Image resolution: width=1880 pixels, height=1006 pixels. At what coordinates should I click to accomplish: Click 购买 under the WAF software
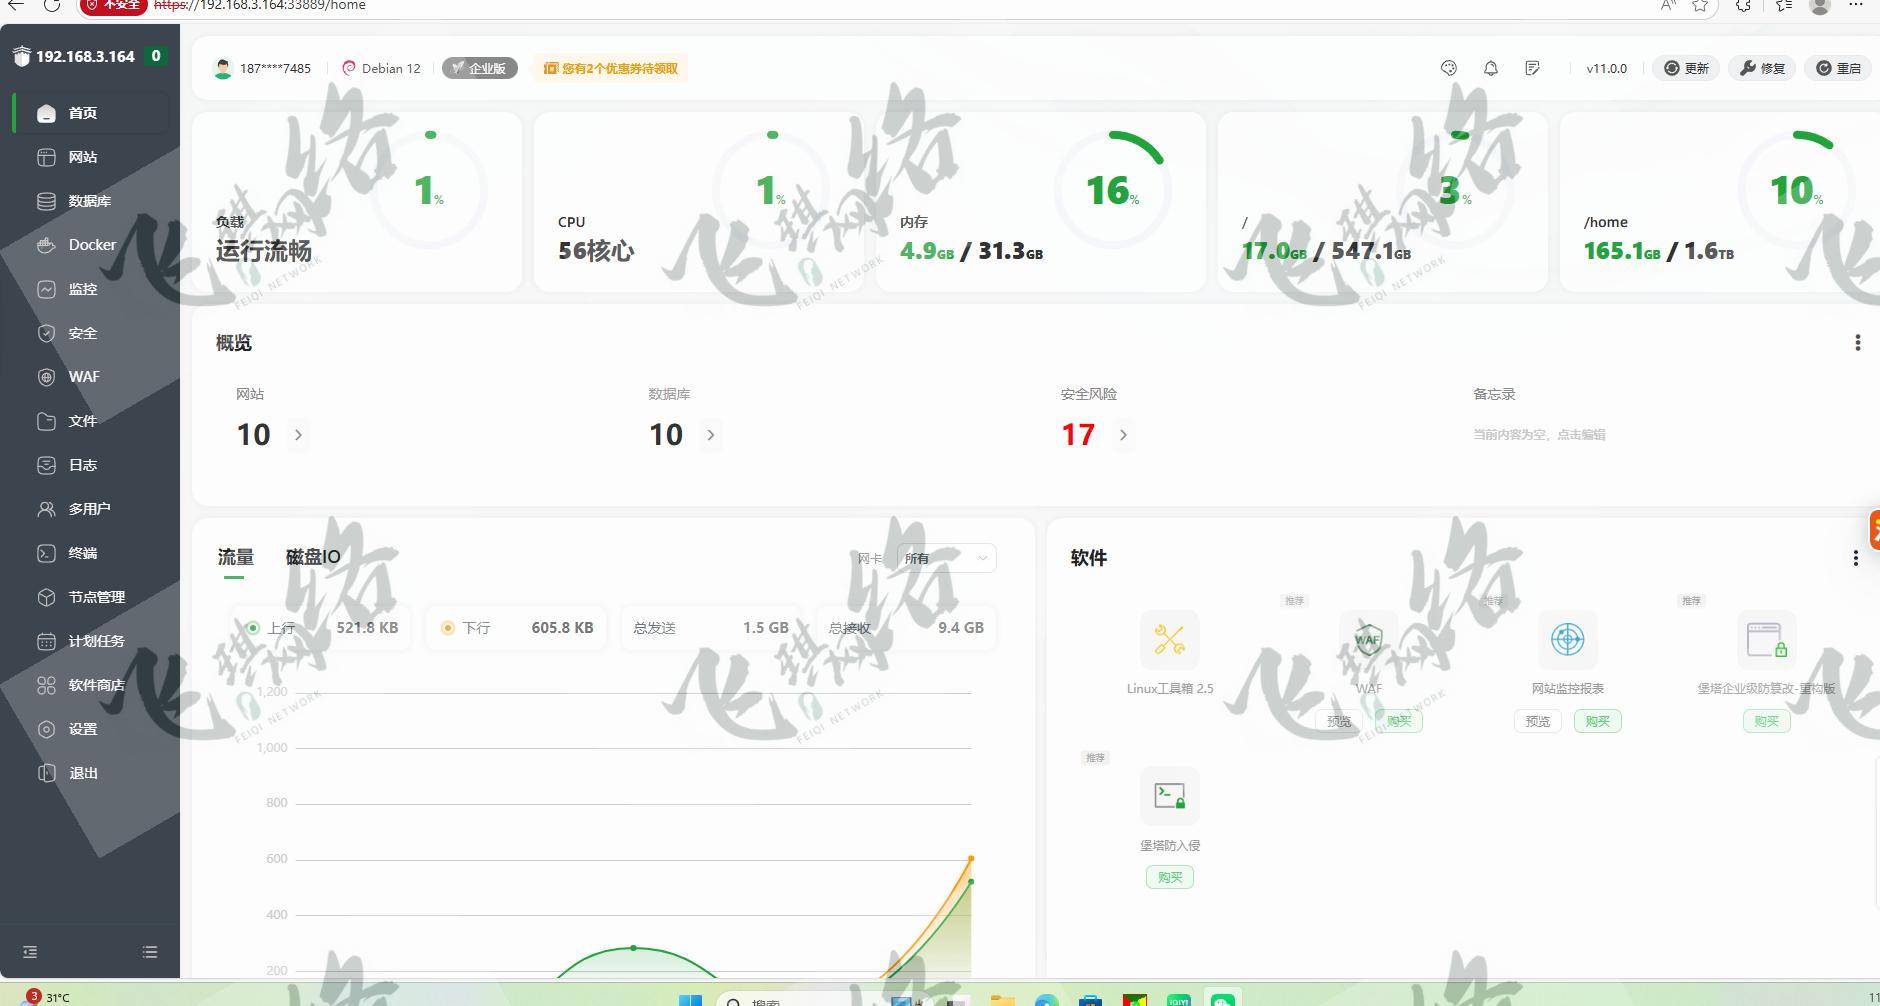[1398, 721]
